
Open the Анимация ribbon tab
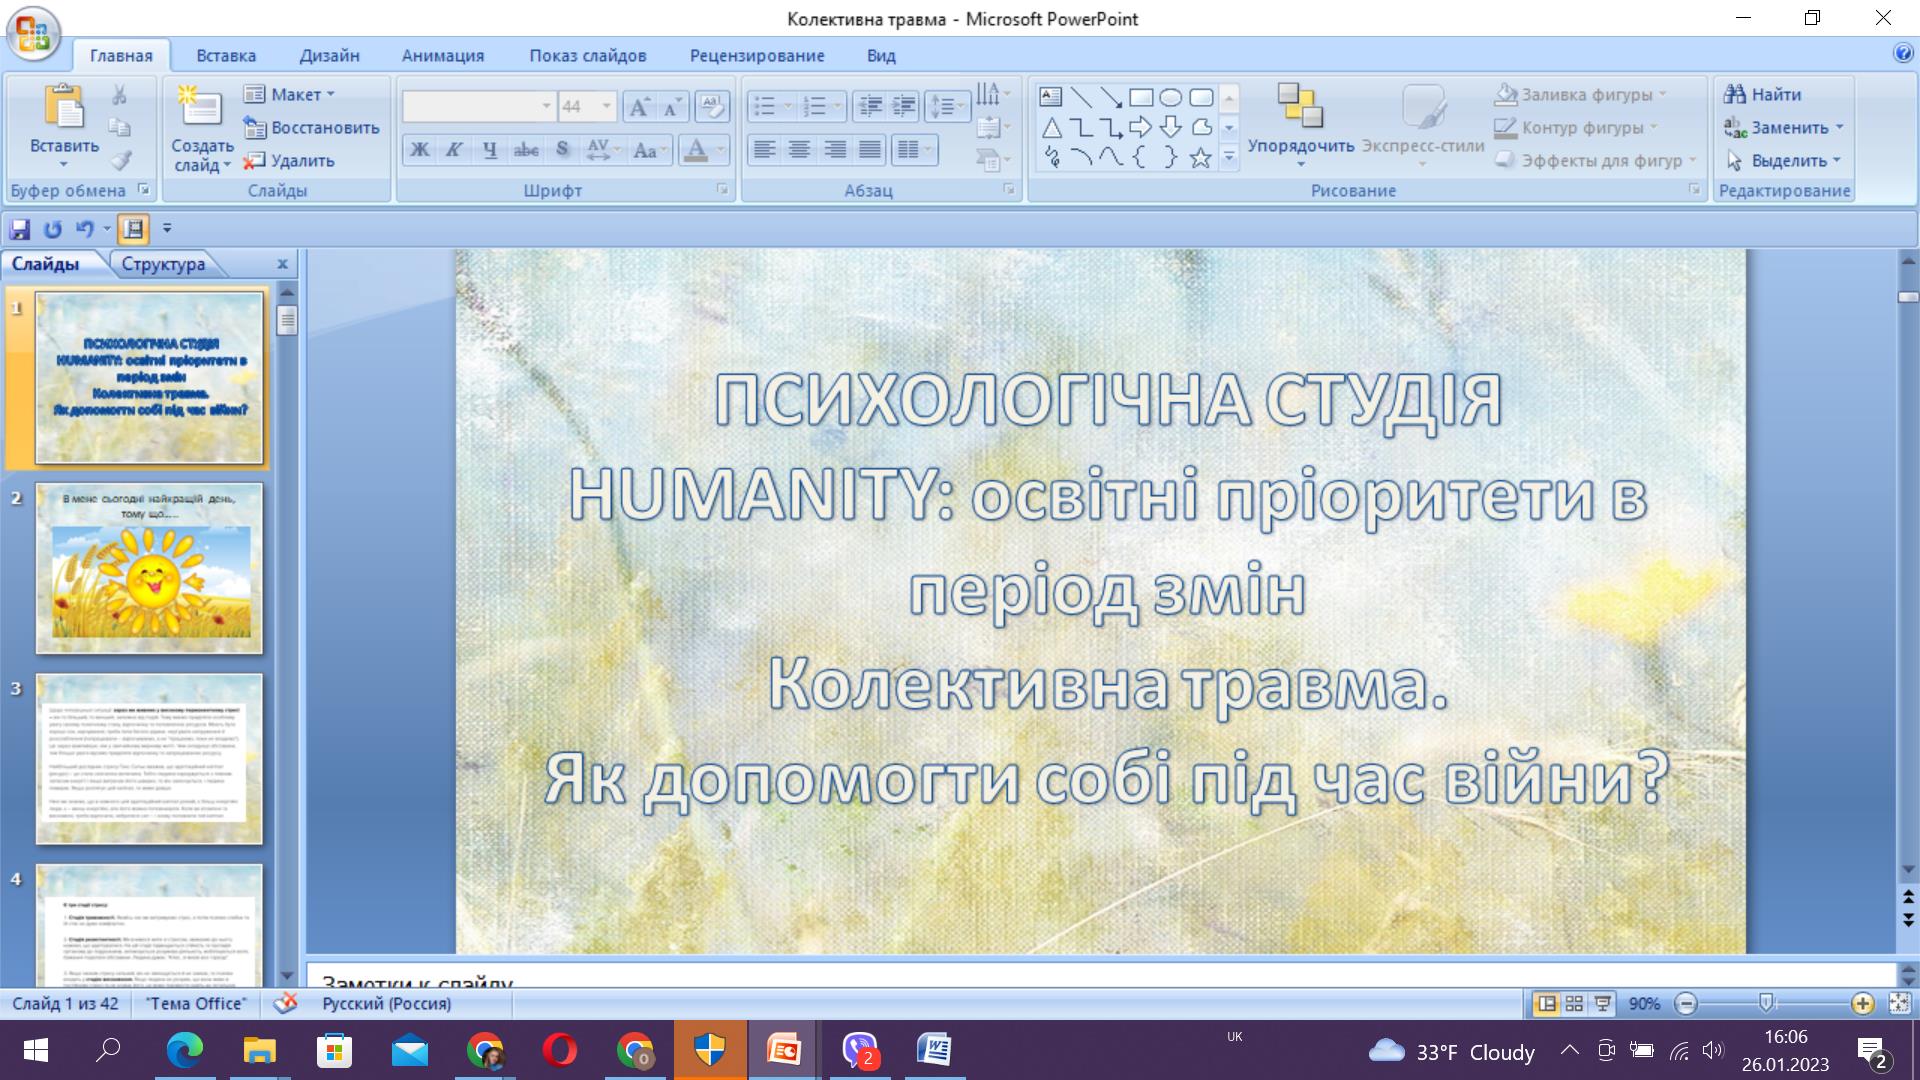point(443,56)
